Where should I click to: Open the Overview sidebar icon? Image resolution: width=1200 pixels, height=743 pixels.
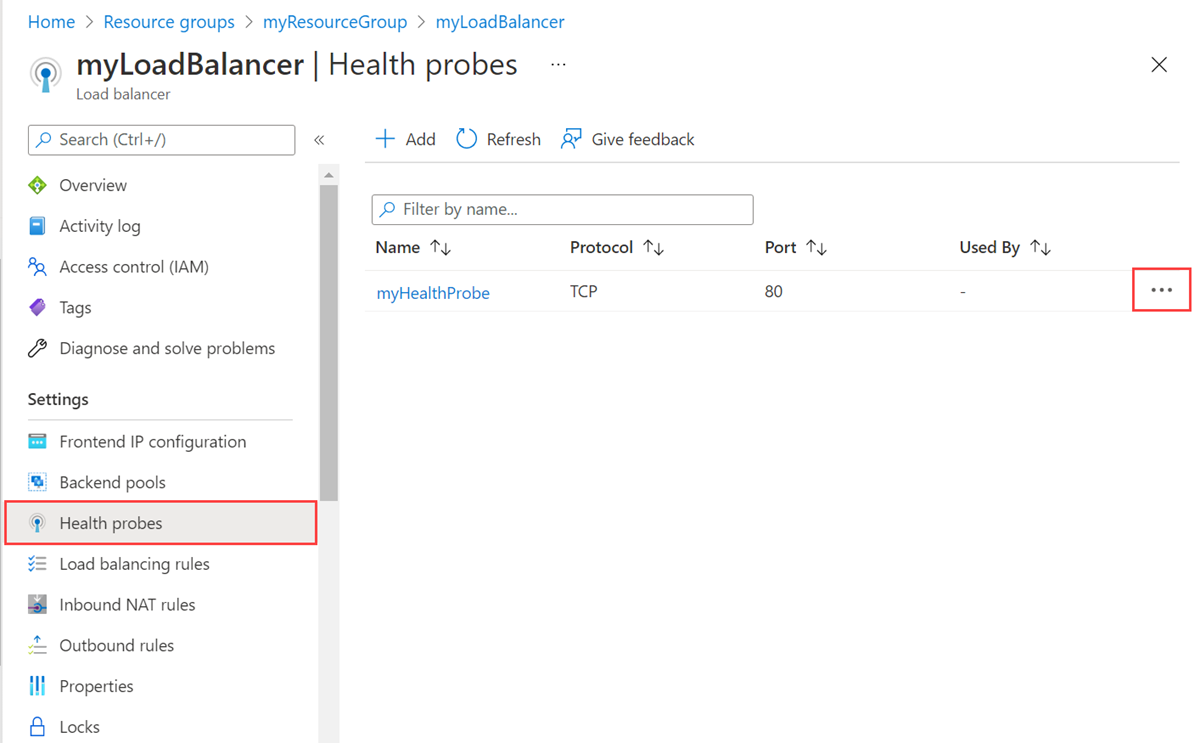37,185
